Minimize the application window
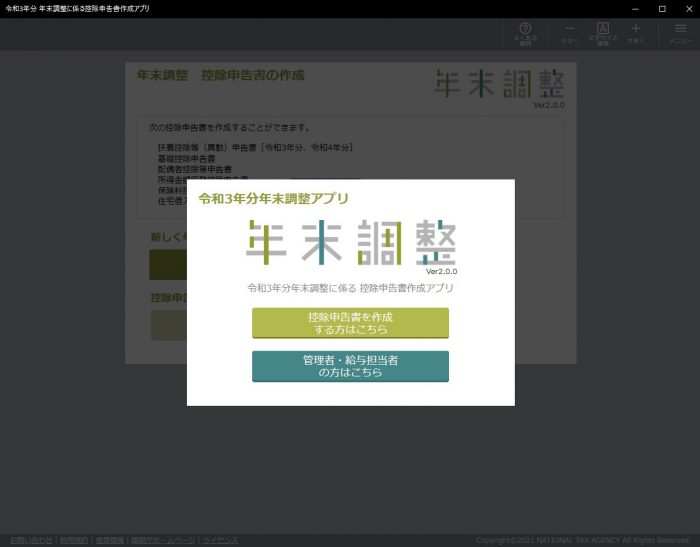Image resolution: width=700 pixels, height=547 pixels. tap(635, 9)
